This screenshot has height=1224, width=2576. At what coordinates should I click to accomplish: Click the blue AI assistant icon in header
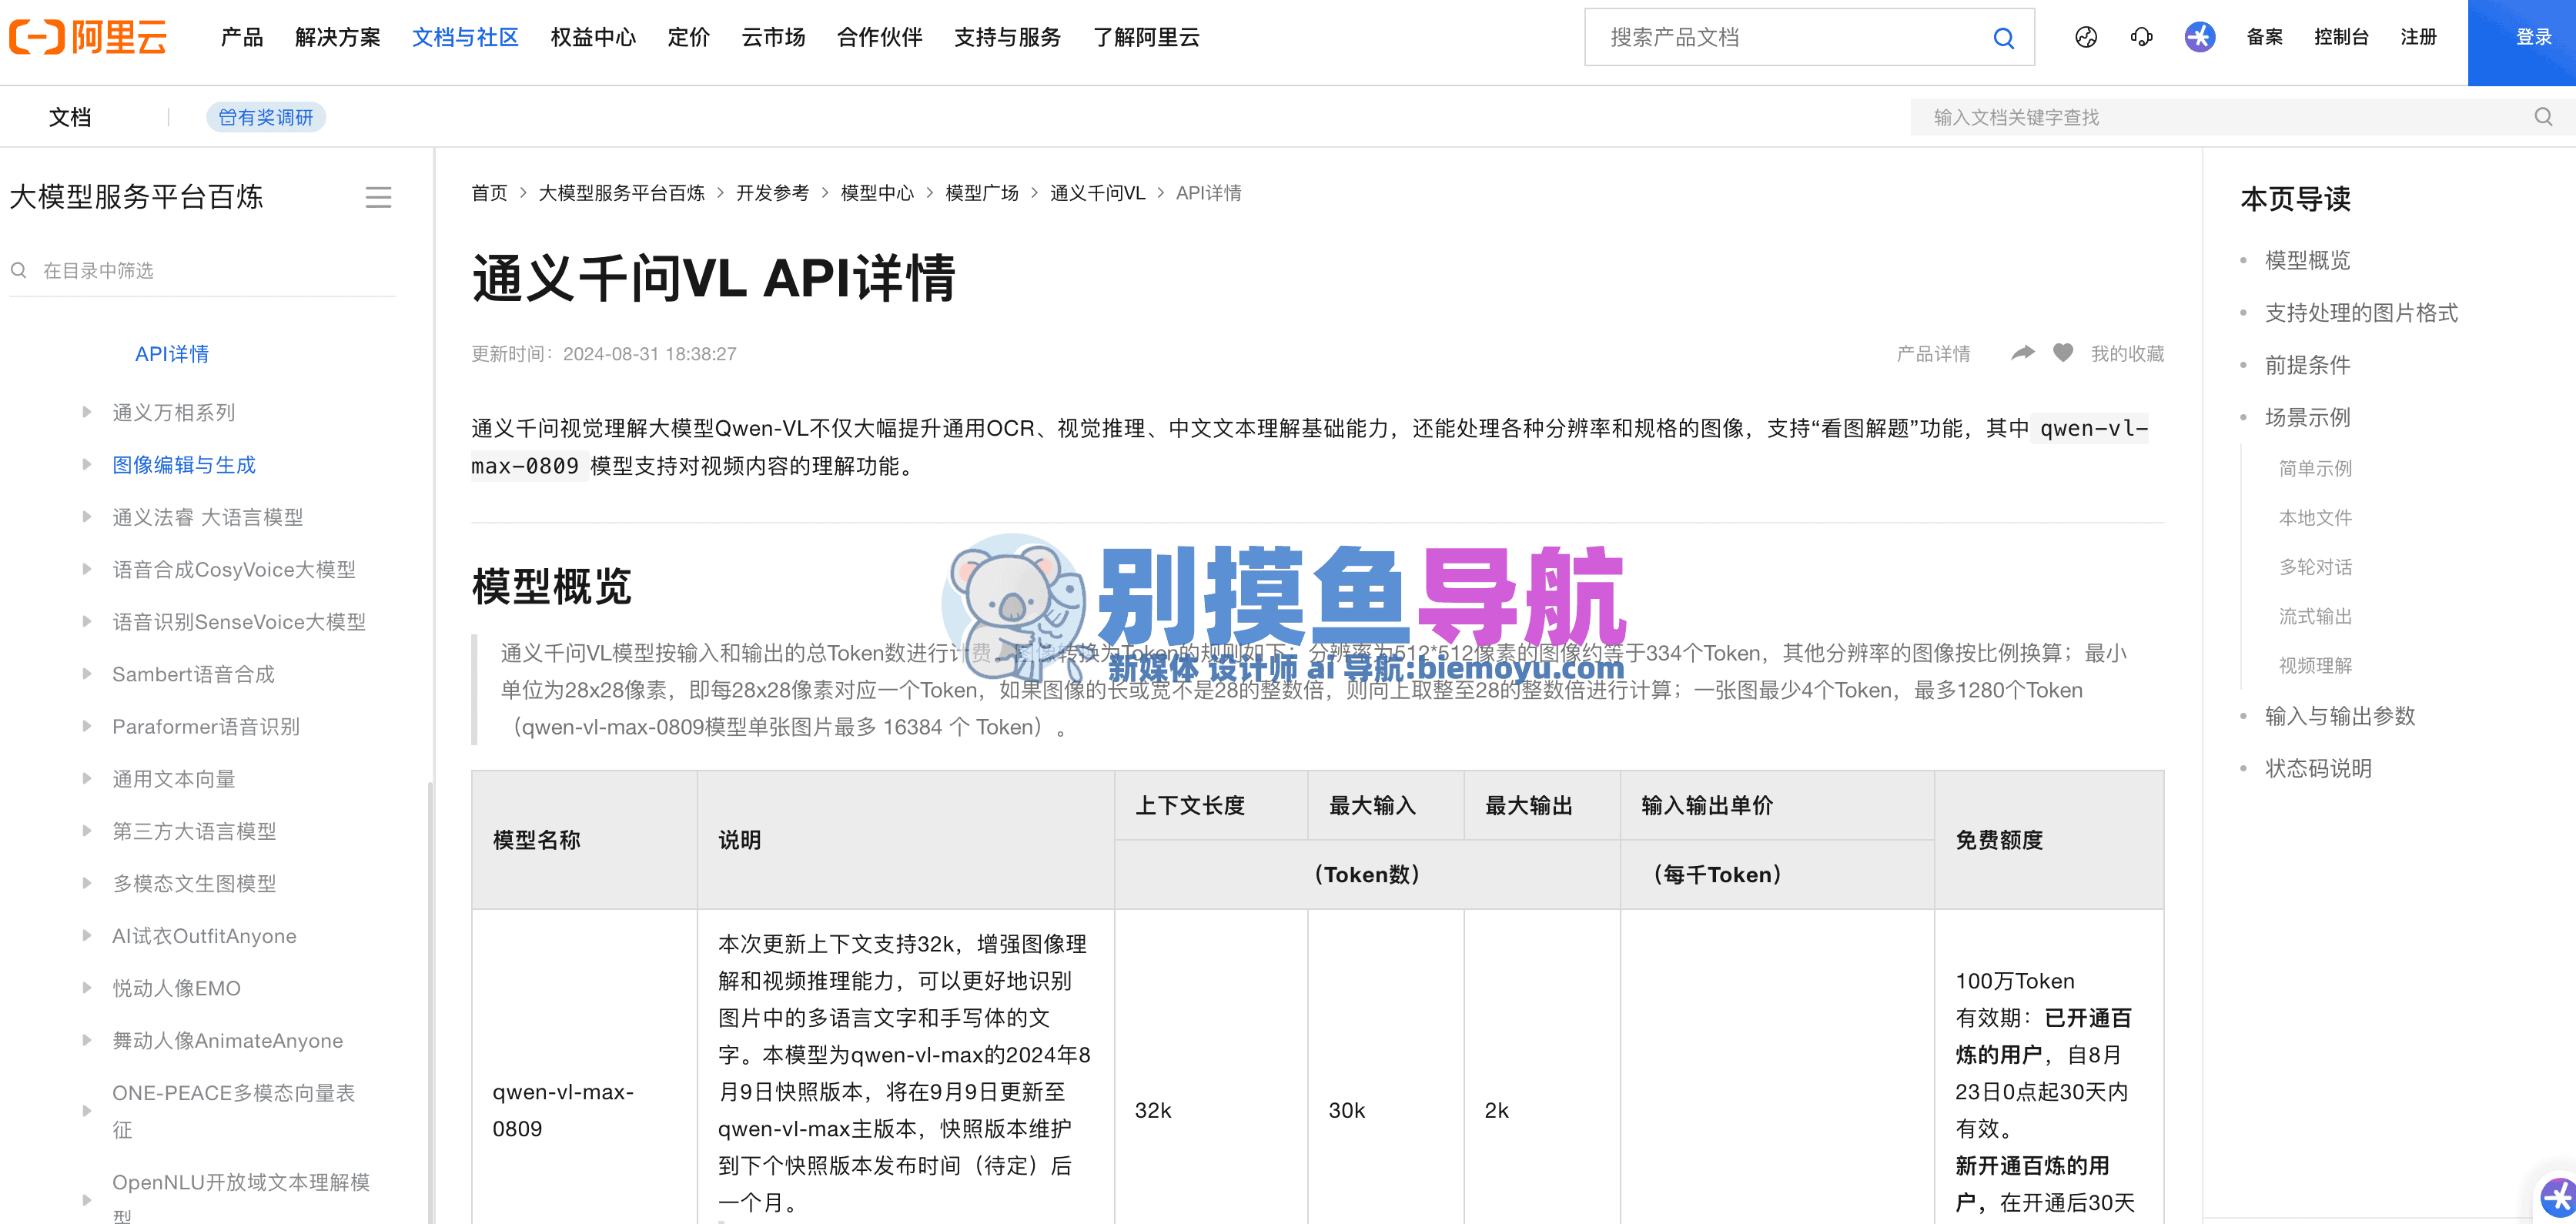click(x=2199, y=37)
